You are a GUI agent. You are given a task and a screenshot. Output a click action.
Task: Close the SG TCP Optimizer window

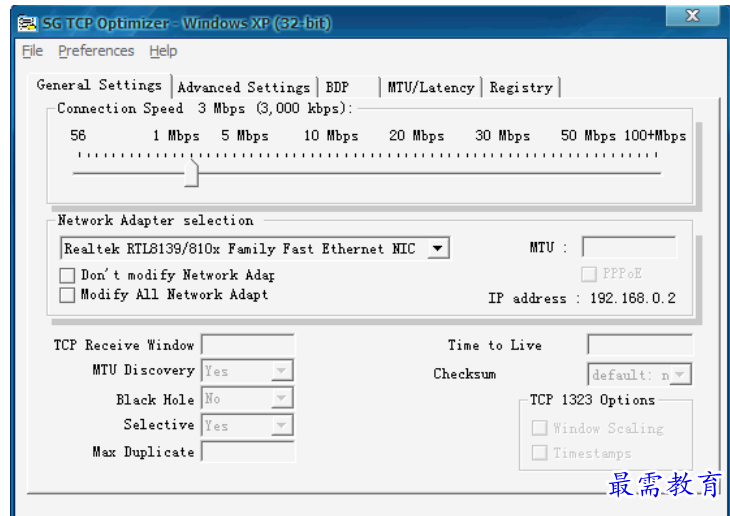tap(693, 15)
